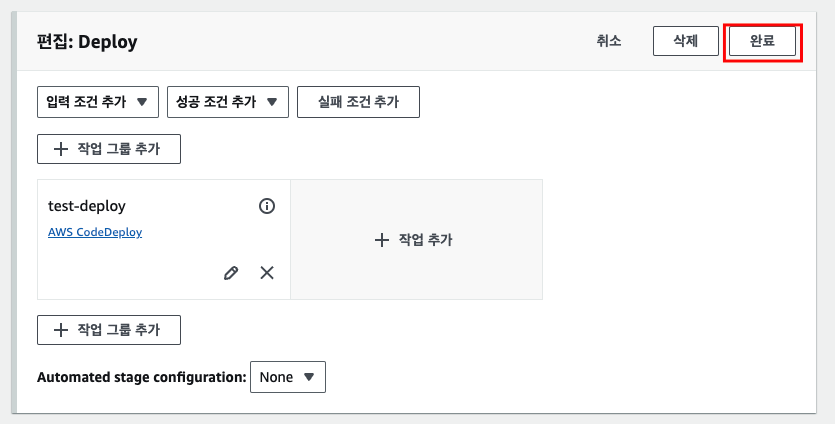
Task: Open Automated stage configuration None dropdown
Action: tap(288, 377)
